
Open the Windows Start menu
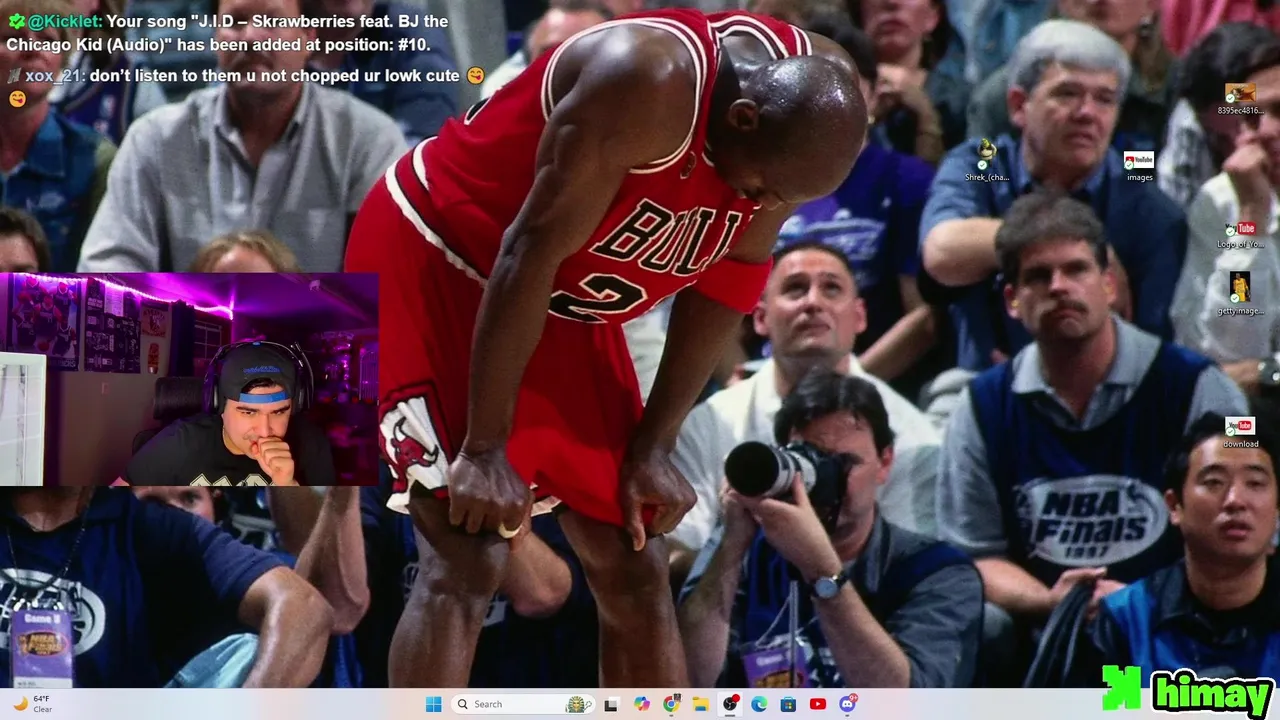433,704
